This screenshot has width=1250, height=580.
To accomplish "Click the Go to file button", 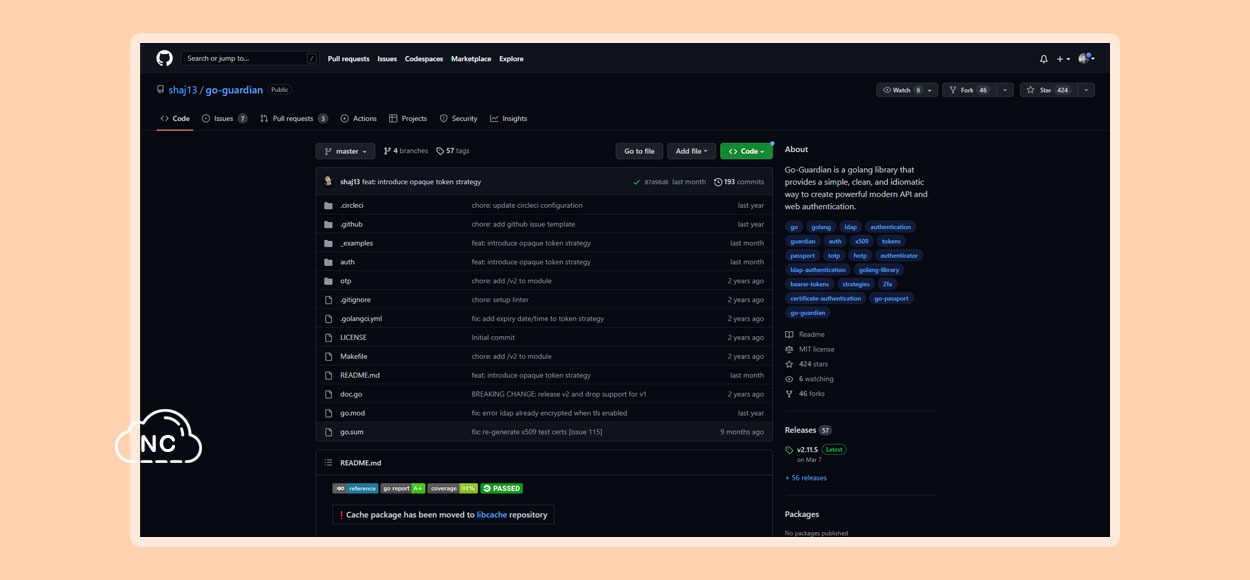I will 640,151.
